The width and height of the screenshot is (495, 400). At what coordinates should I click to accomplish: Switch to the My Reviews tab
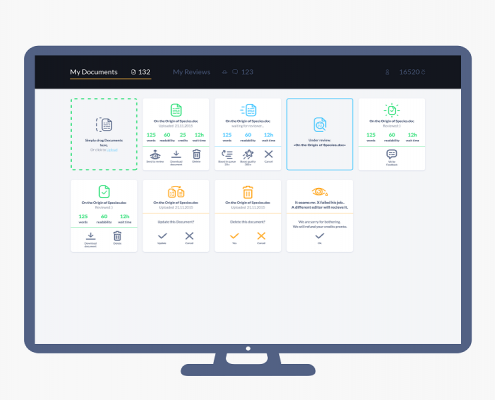click(191, 72)
